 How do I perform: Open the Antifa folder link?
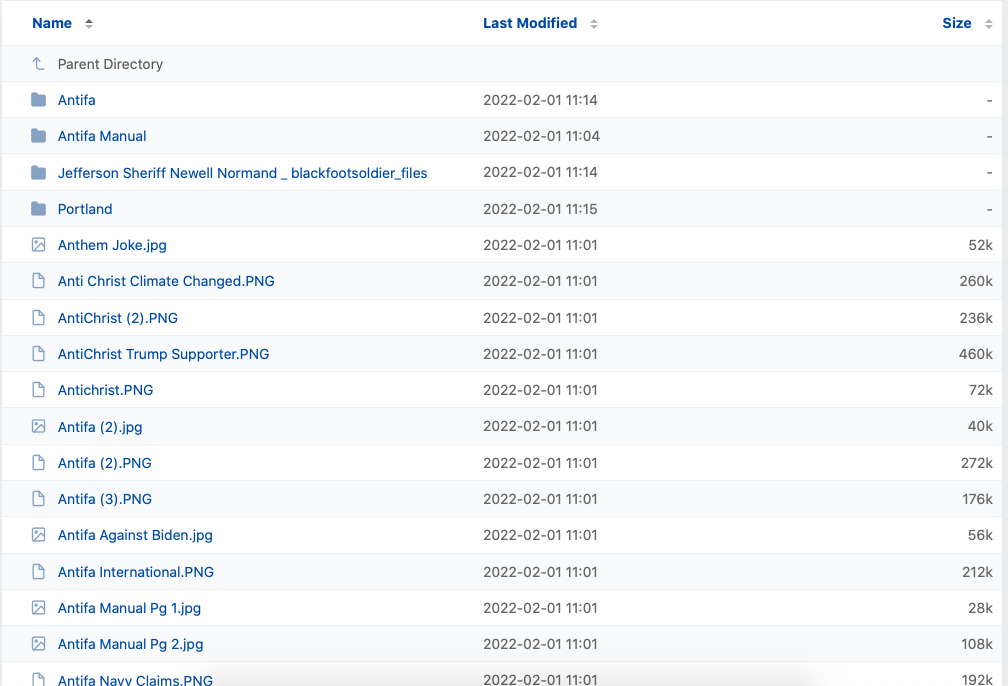point(76,100)
